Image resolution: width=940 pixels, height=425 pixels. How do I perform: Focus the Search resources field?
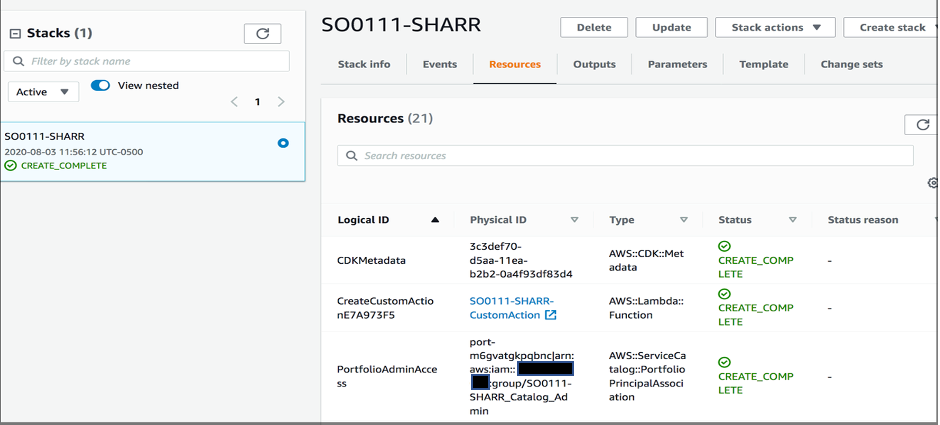pyautogui.click(x=625, y=155)
